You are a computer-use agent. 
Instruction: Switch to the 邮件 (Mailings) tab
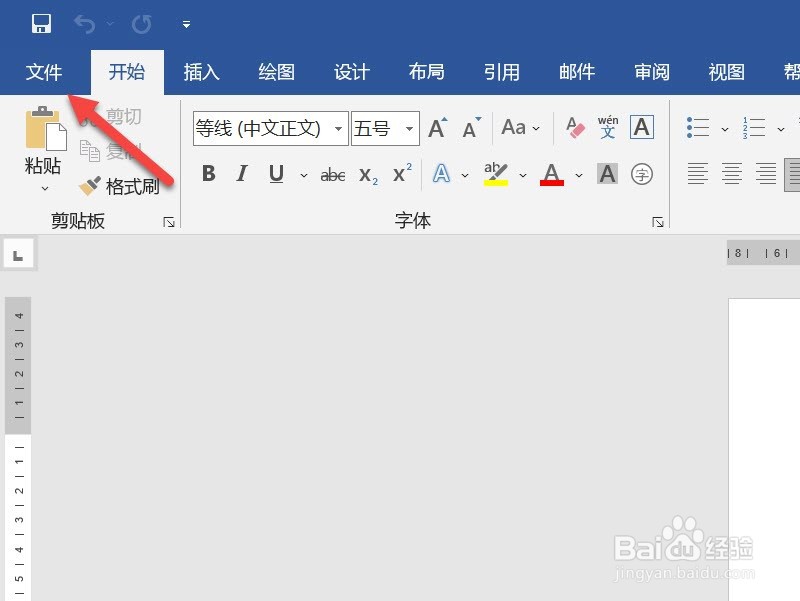(x=577, y=72)
